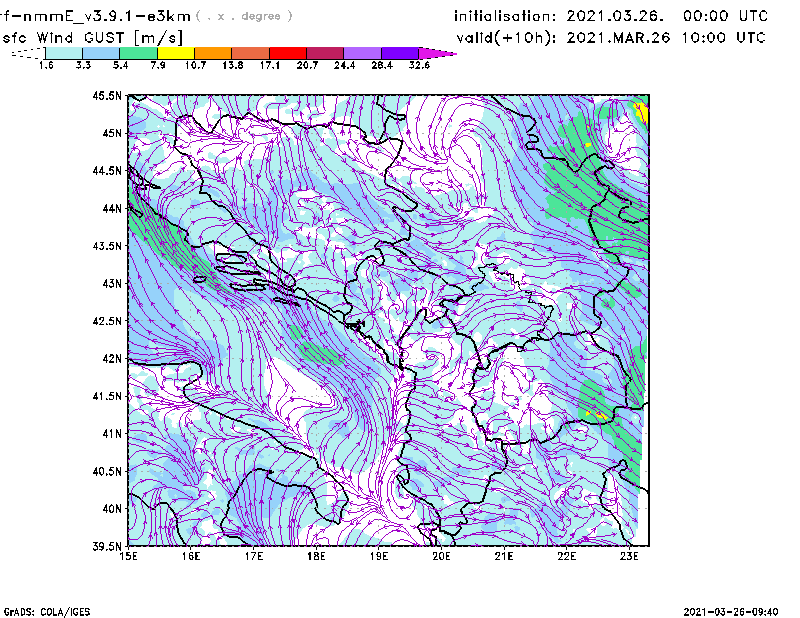Click the model name "rf-nmmE_v3.9.1-e3km"
This screenshot has width=800, height=618.
click(95, 16)
